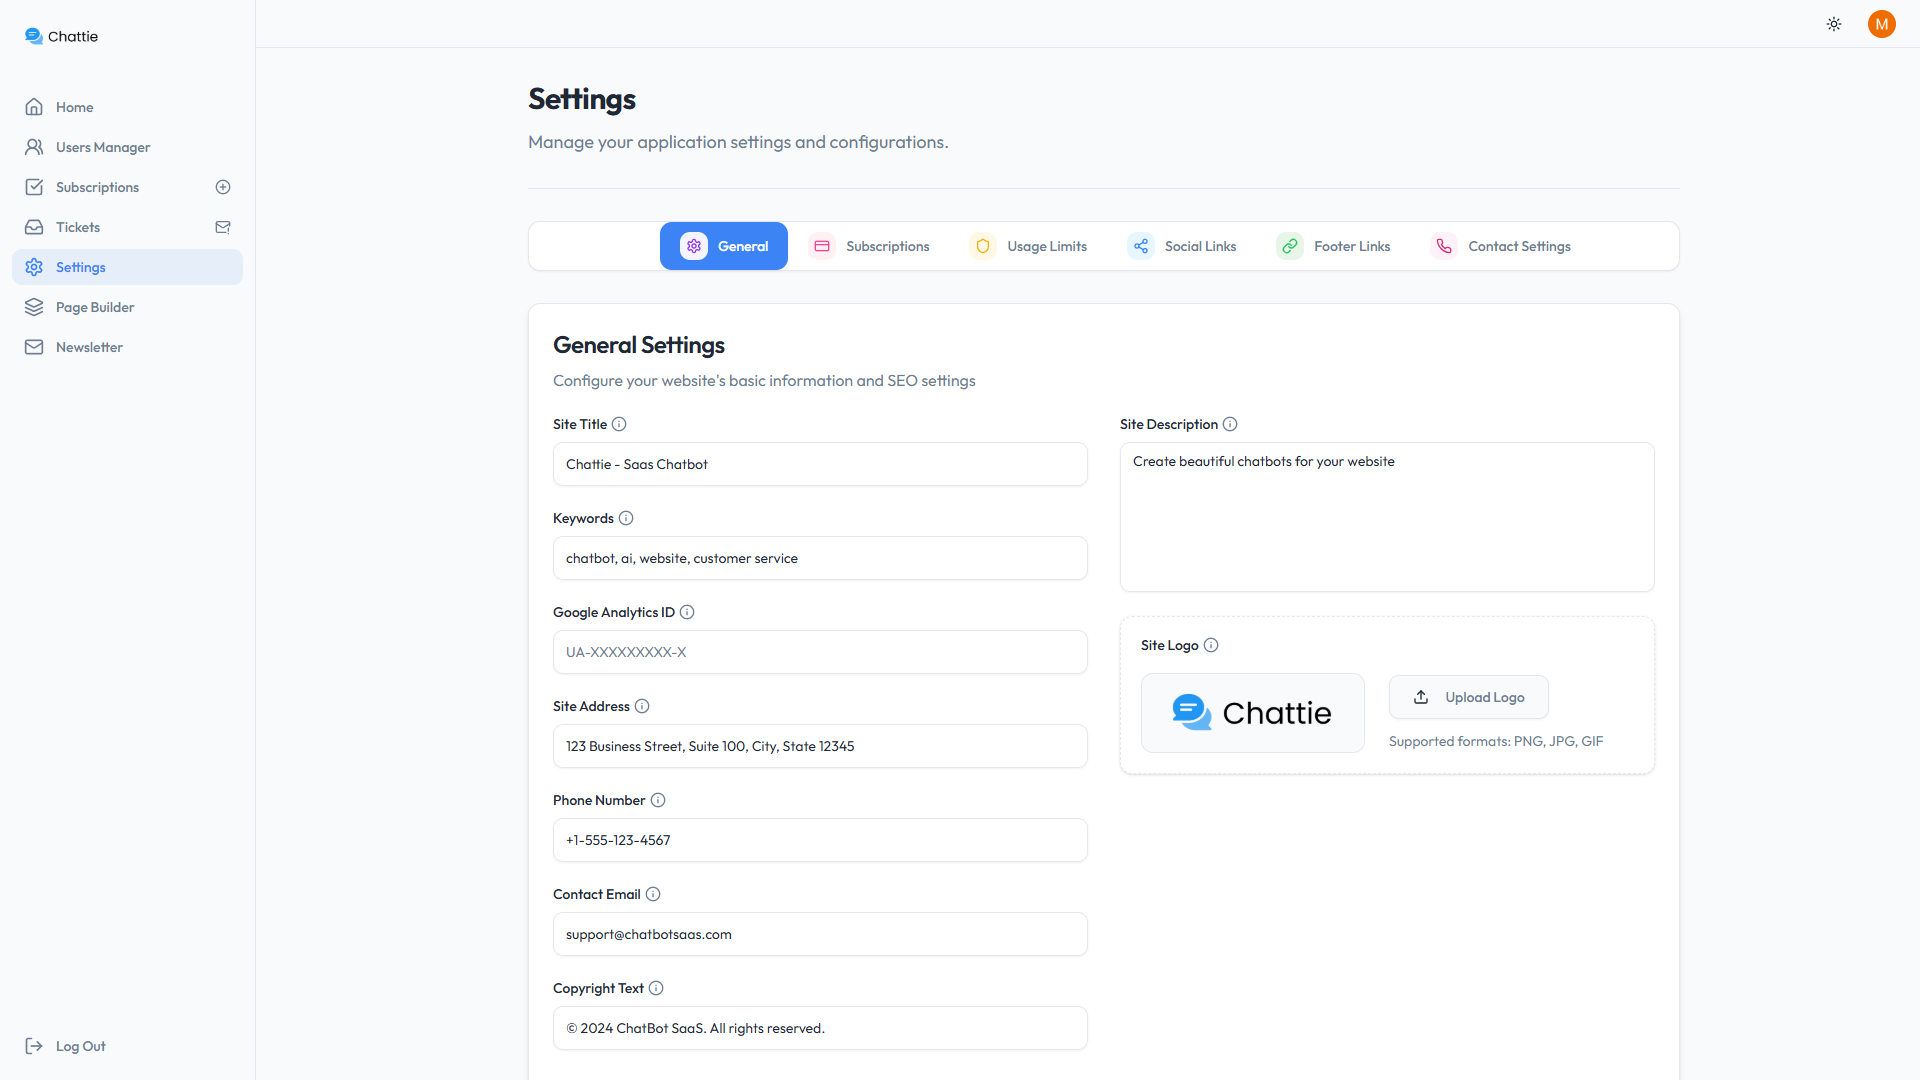Click the Site Title info icon
The image size is (1920, 1080).
tap(619, 424)
